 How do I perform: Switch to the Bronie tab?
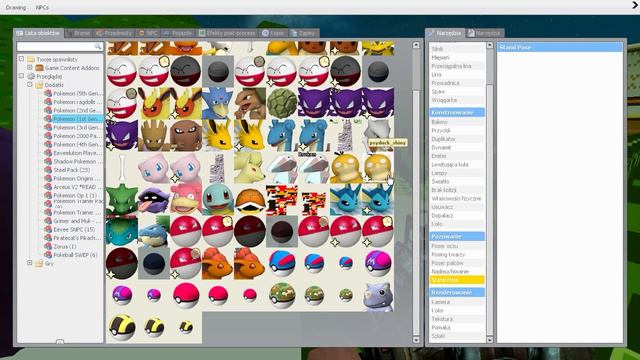[x=78, y=33]
